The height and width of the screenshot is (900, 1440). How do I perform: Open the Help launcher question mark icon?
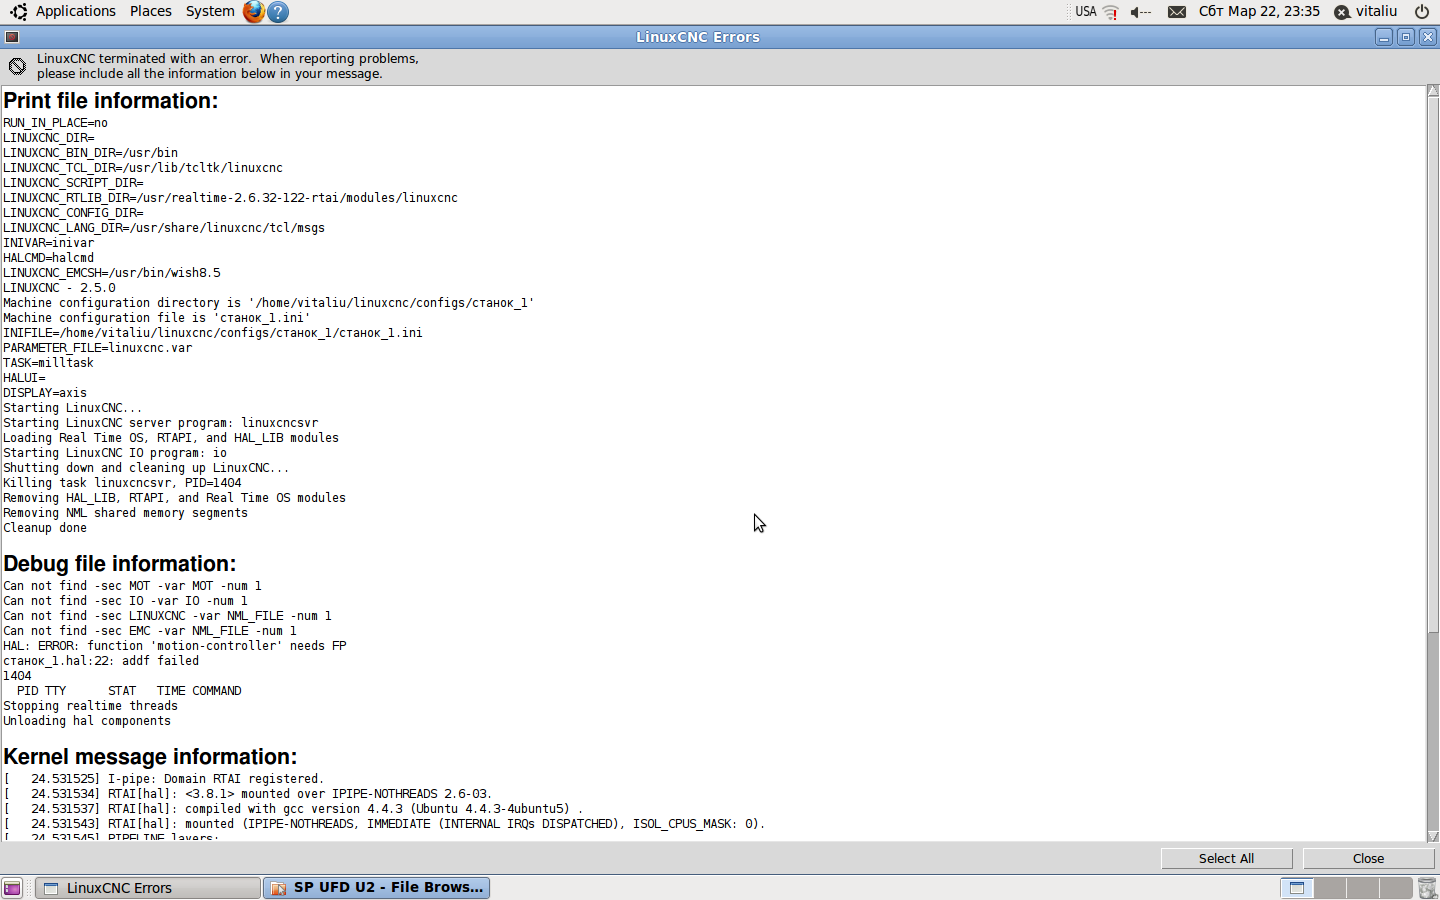point(279,11)
